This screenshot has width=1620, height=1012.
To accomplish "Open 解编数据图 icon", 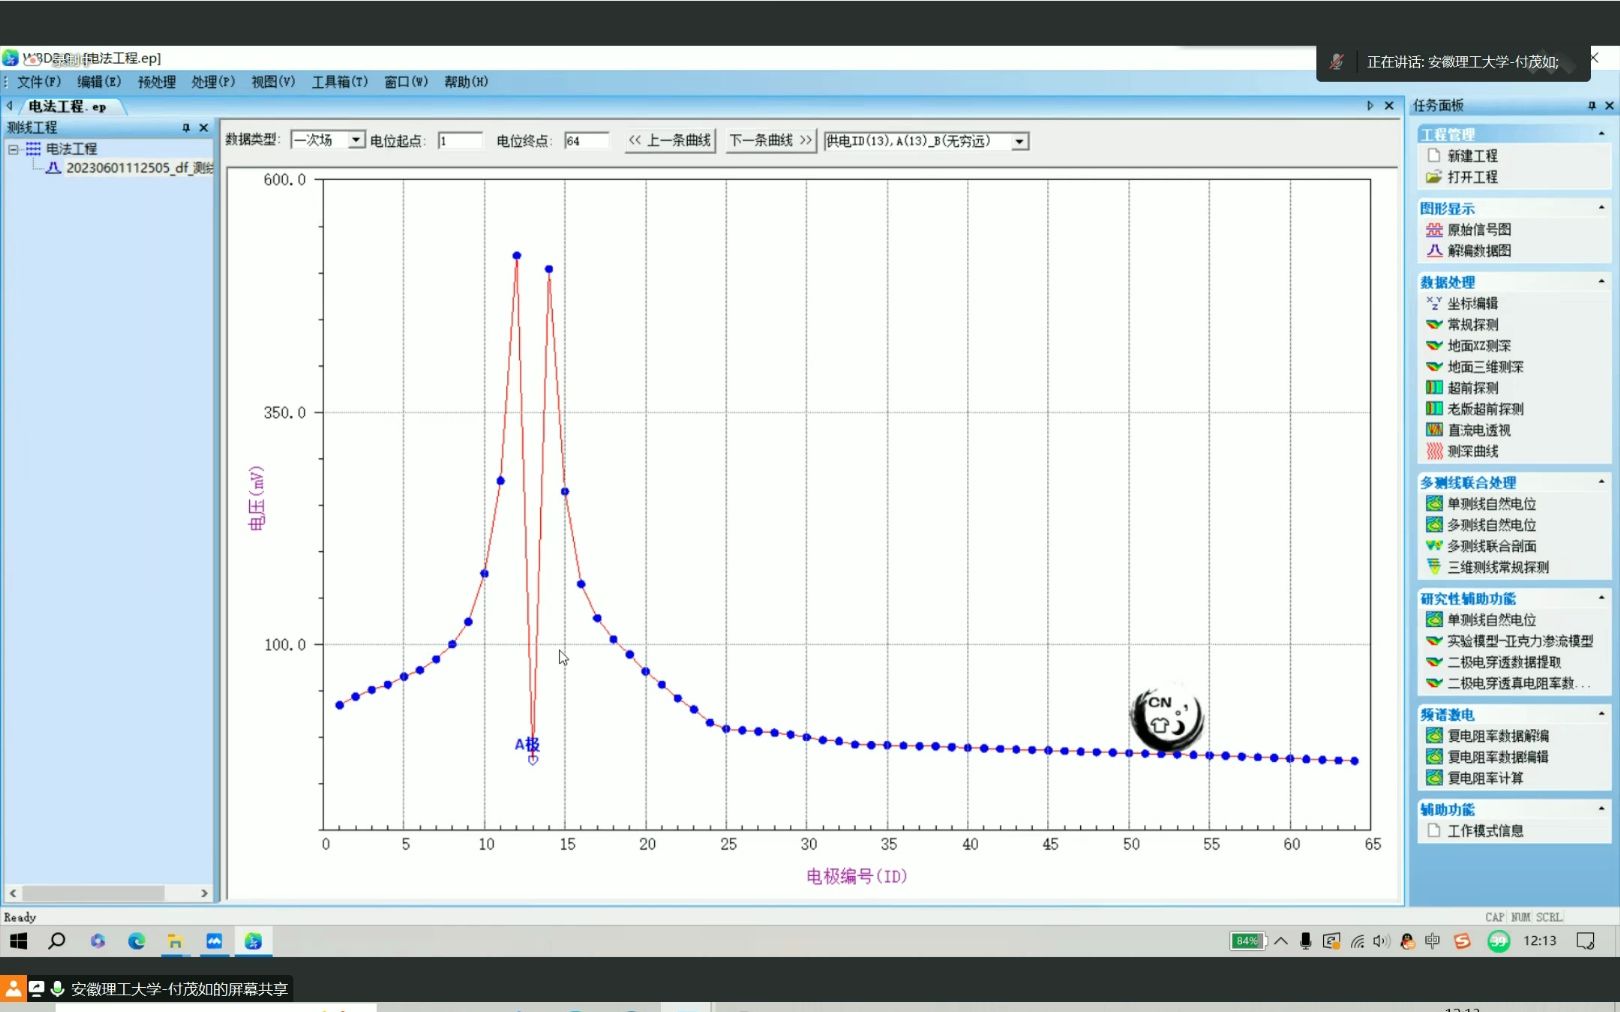I will [x=1434, y=251].
